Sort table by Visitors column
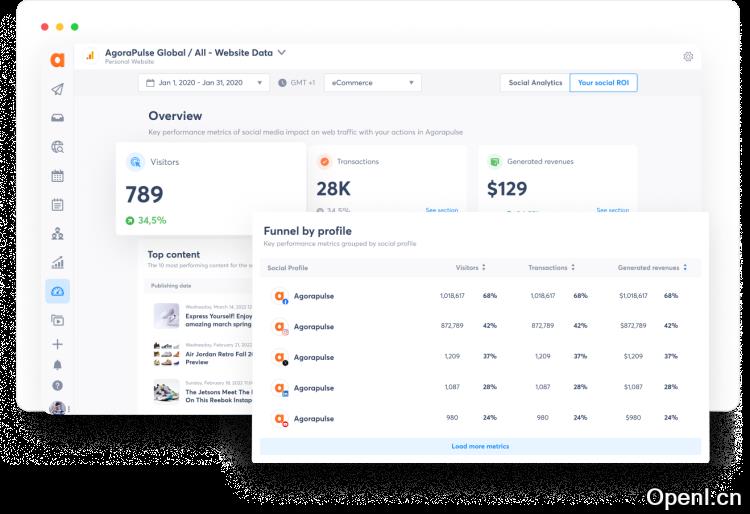 point(470,268)
